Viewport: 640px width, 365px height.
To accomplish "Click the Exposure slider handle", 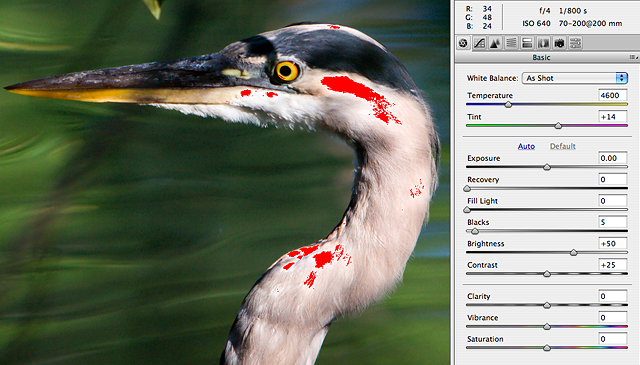I will coord(547,167).
